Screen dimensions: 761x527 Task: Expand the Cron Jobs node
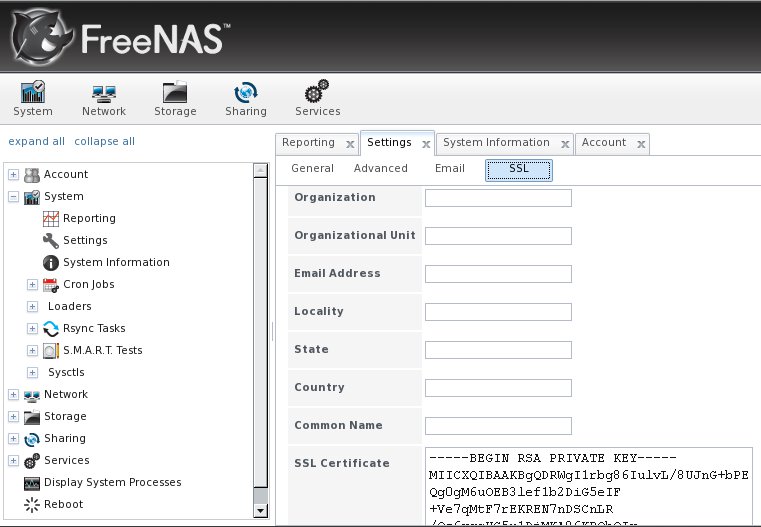[x=32, y=284]
